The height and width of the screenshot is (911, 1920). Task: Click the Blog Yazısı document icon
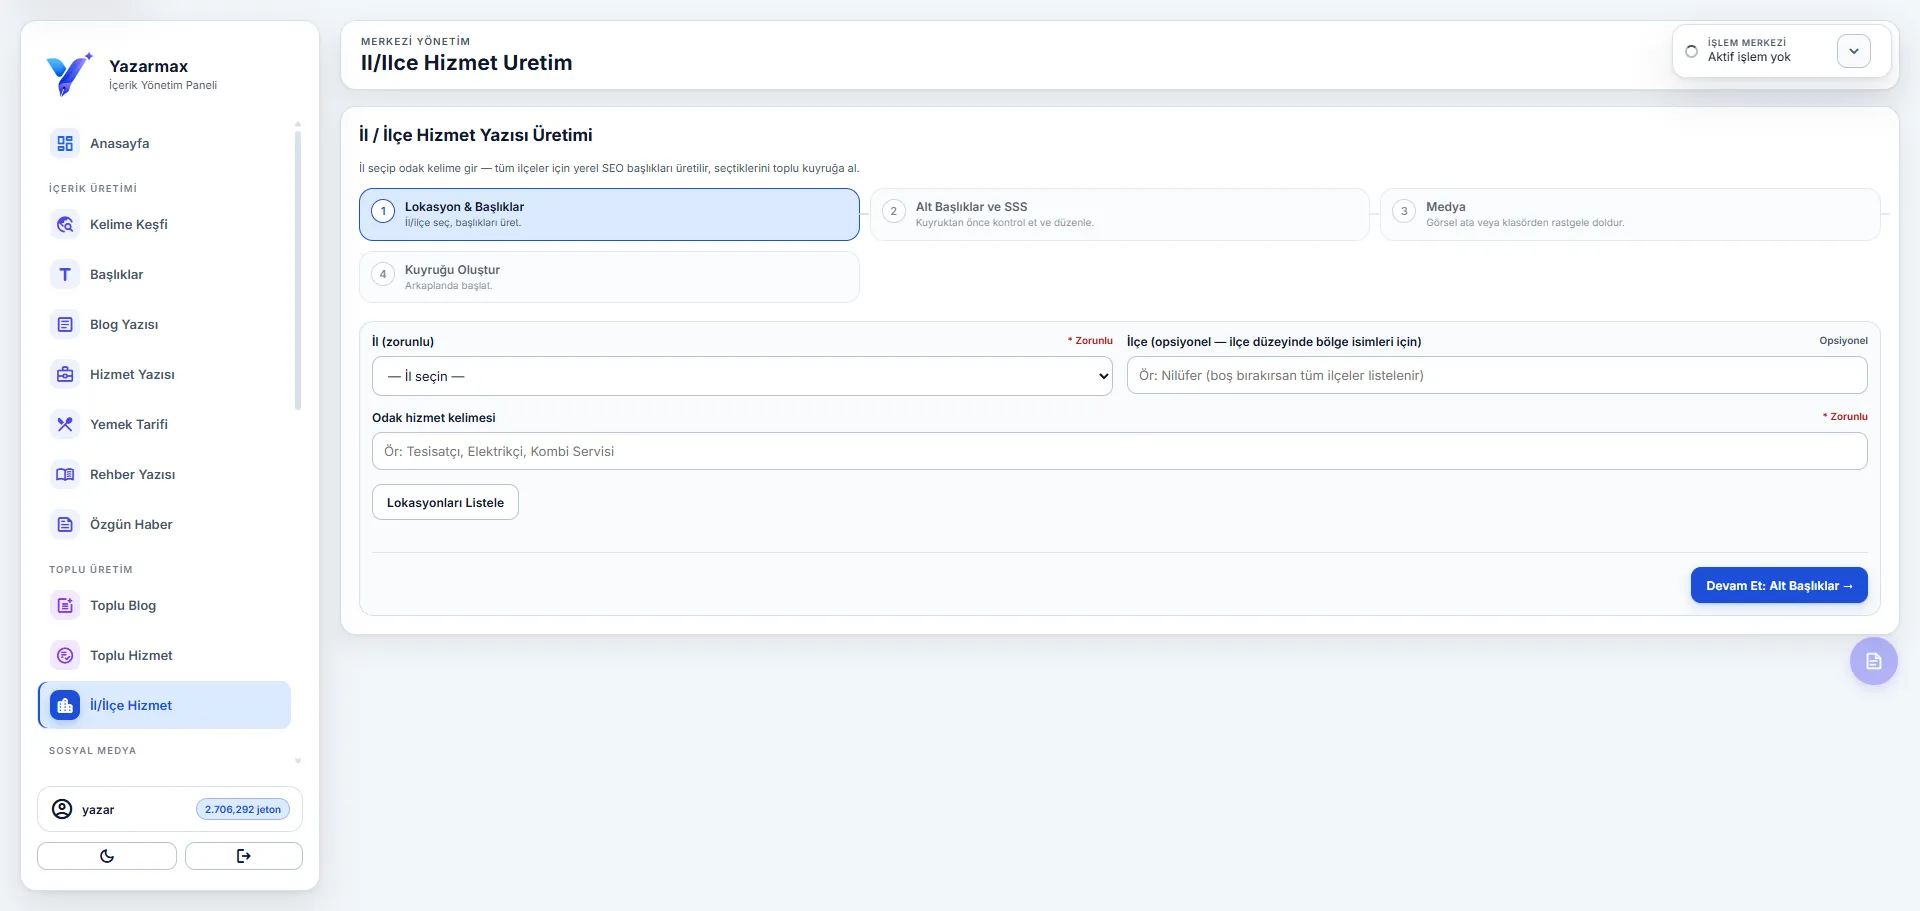point(65,325)
